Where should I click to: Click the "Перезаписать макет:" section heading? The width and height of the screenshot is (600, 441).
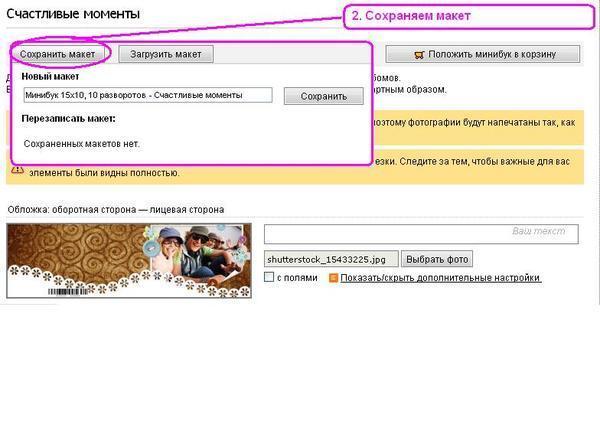(68, 118)
